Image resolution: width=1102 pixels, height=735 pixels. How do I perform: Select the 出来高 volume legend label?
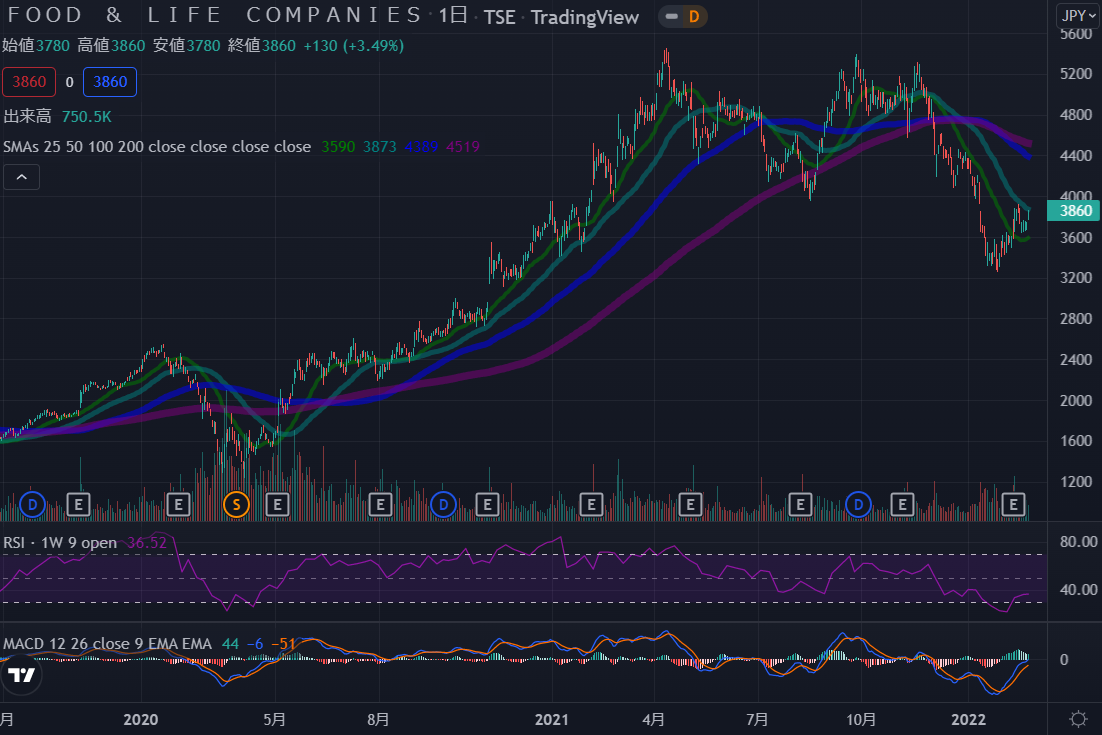coord(28,117)
